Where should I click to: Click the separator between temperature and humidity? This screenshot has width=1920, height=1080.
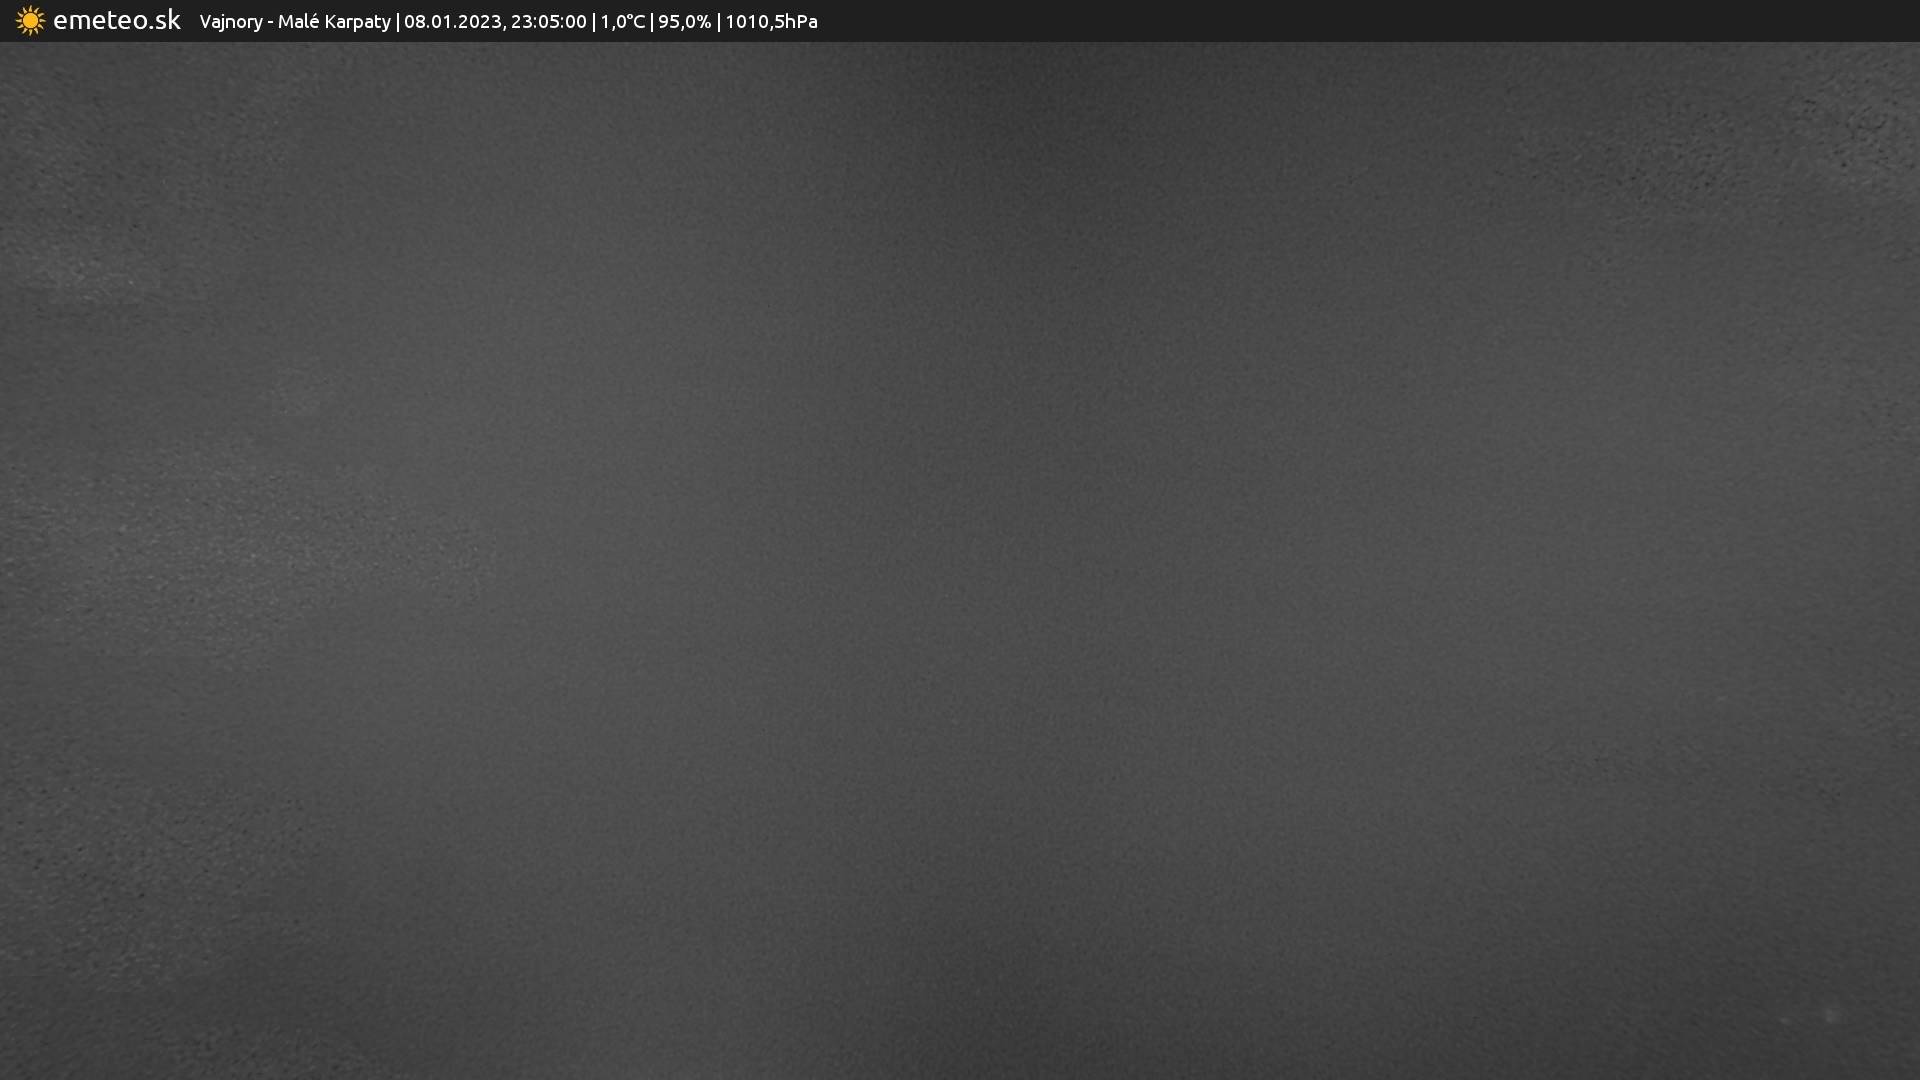tap(651, 22)
